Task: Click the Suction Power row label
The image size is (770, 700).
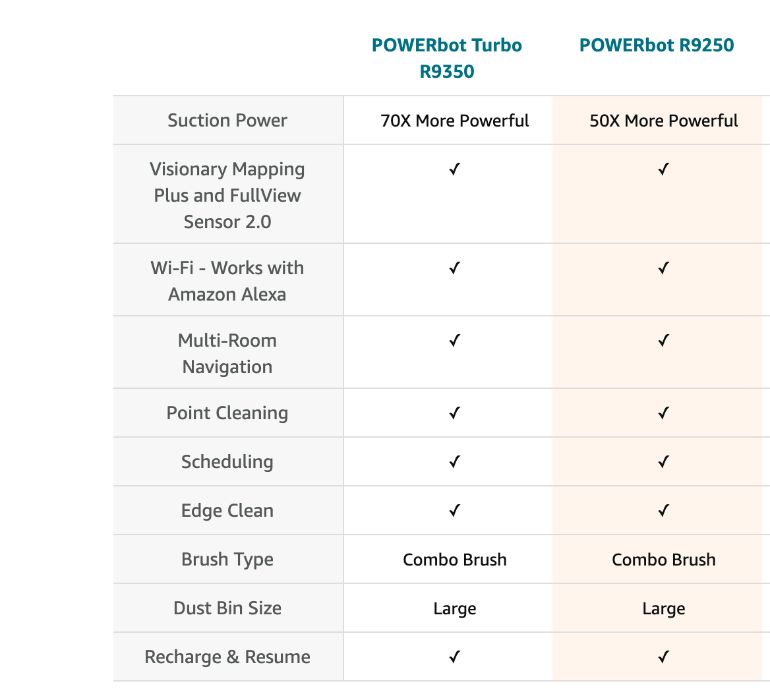Action: tap(227, 121)
